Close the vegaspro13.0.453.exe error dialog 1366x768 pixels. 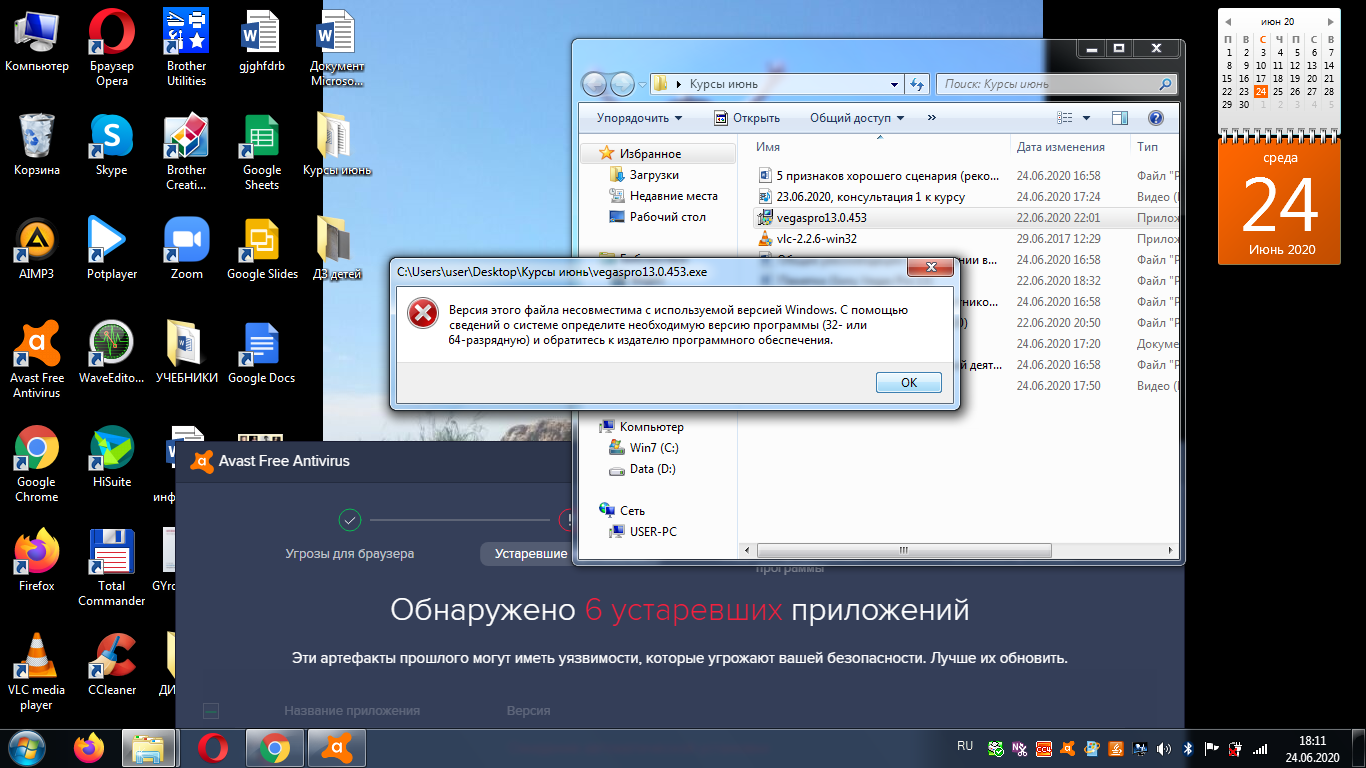(929, 267)
